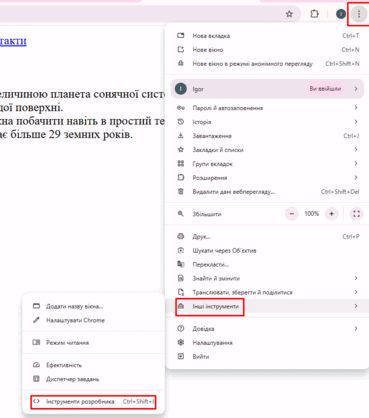The height and width of the screenshot is (418, 369).
Task: Click the printer icon beside 'Друк'
Action: [x=181, y=236]
